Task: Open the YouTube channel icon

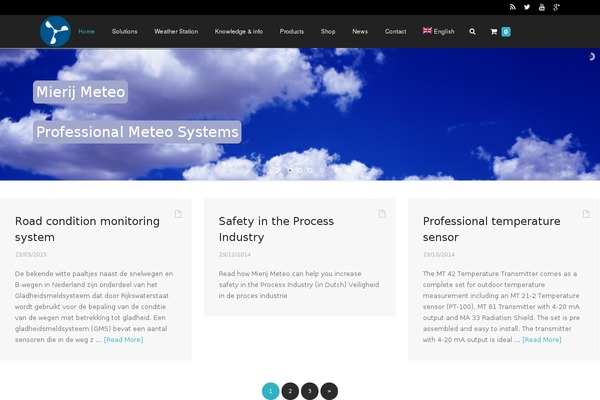Action: pyautogui.click(x=541, y=7)
